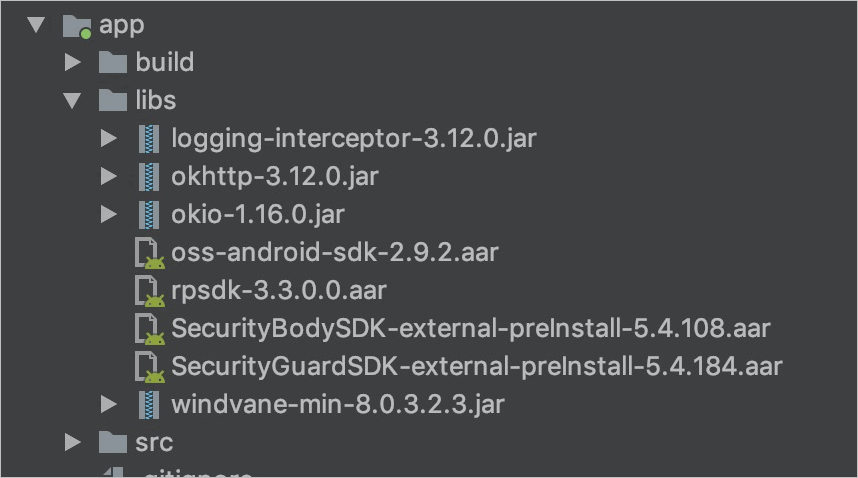This screenshot has height=478, width=858.
Task: Select the logging-interceptor-3.12.0.jar entry
Action: coord(353,139)
